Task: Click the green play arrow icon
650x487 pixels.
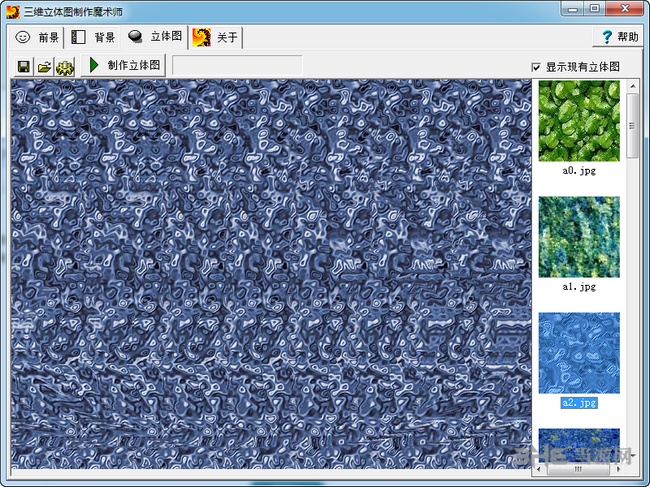Action: click(x=94, y=65)
